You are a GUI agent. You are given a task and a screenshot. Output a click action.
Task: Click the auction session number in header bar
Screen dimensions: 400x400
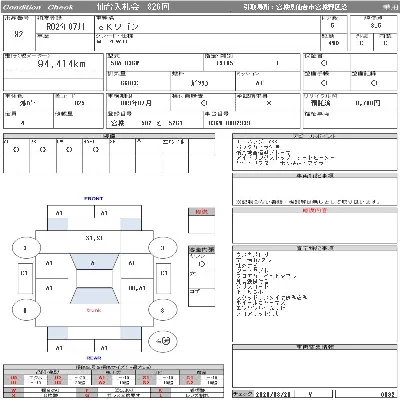158,7
